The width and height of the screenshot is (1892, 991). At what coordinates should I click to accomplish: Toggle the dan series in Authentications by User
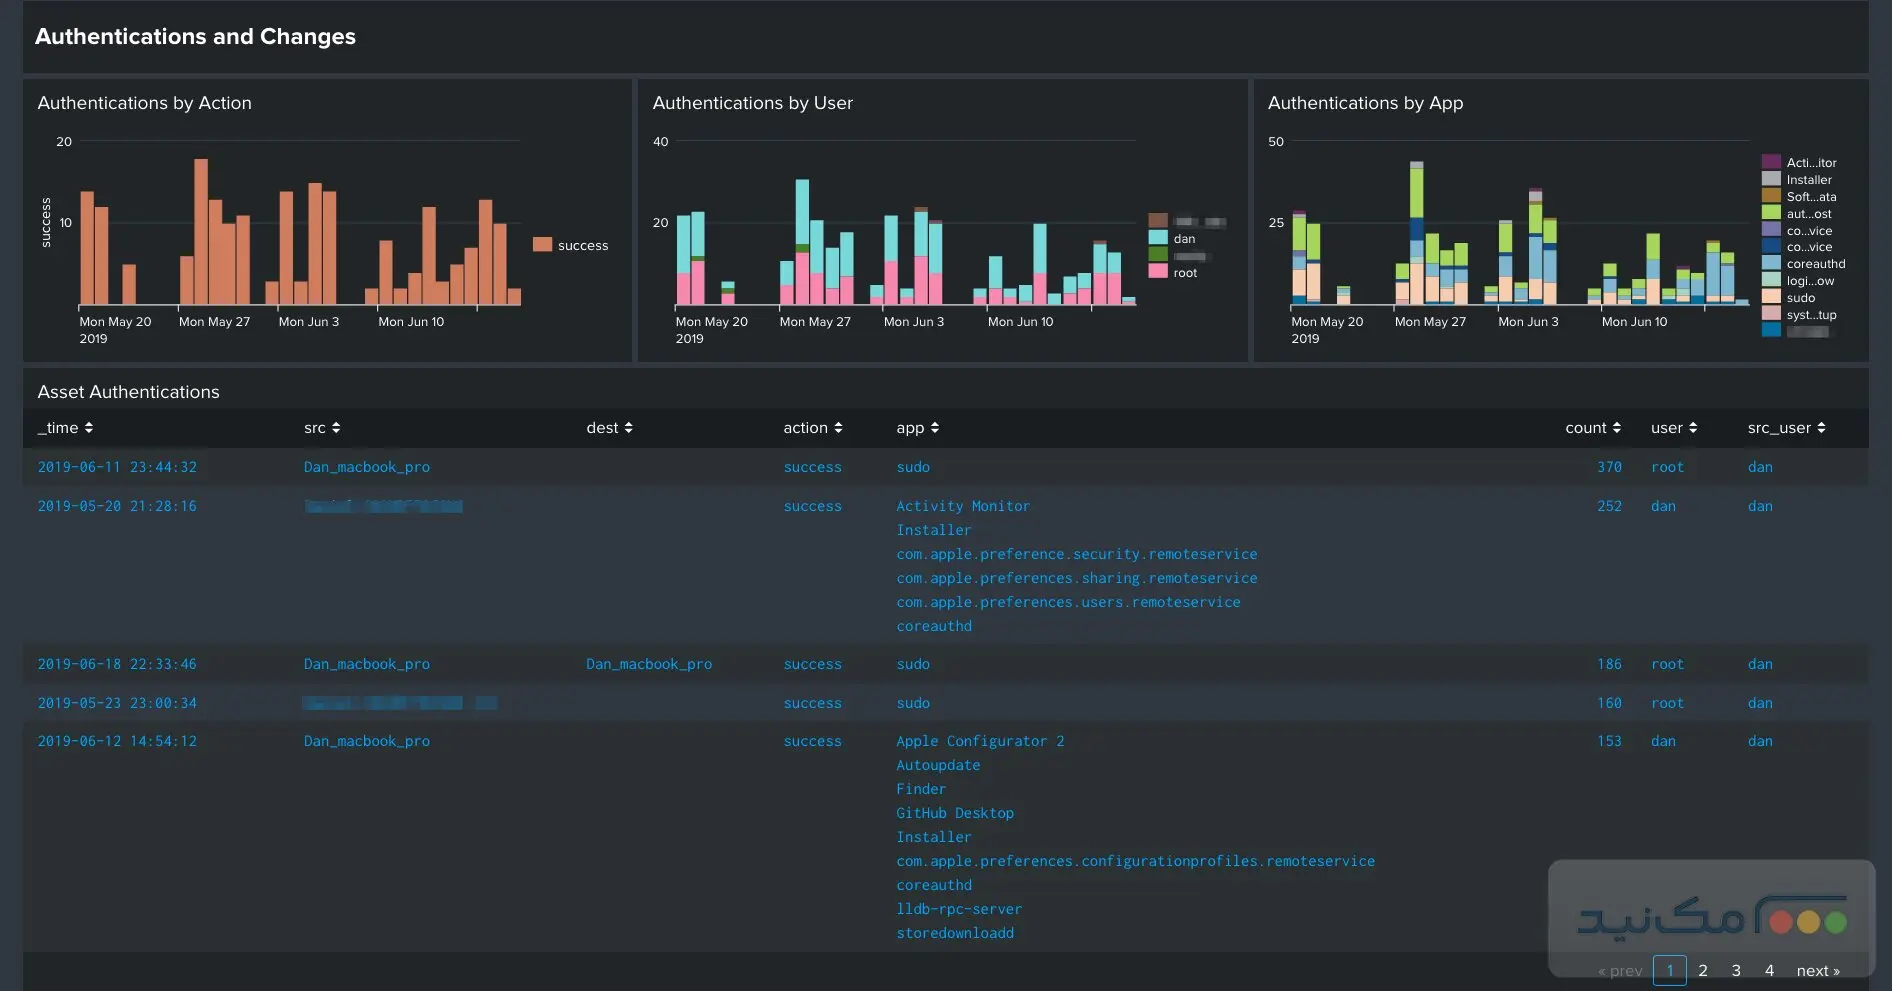(x=1183, y=239)
